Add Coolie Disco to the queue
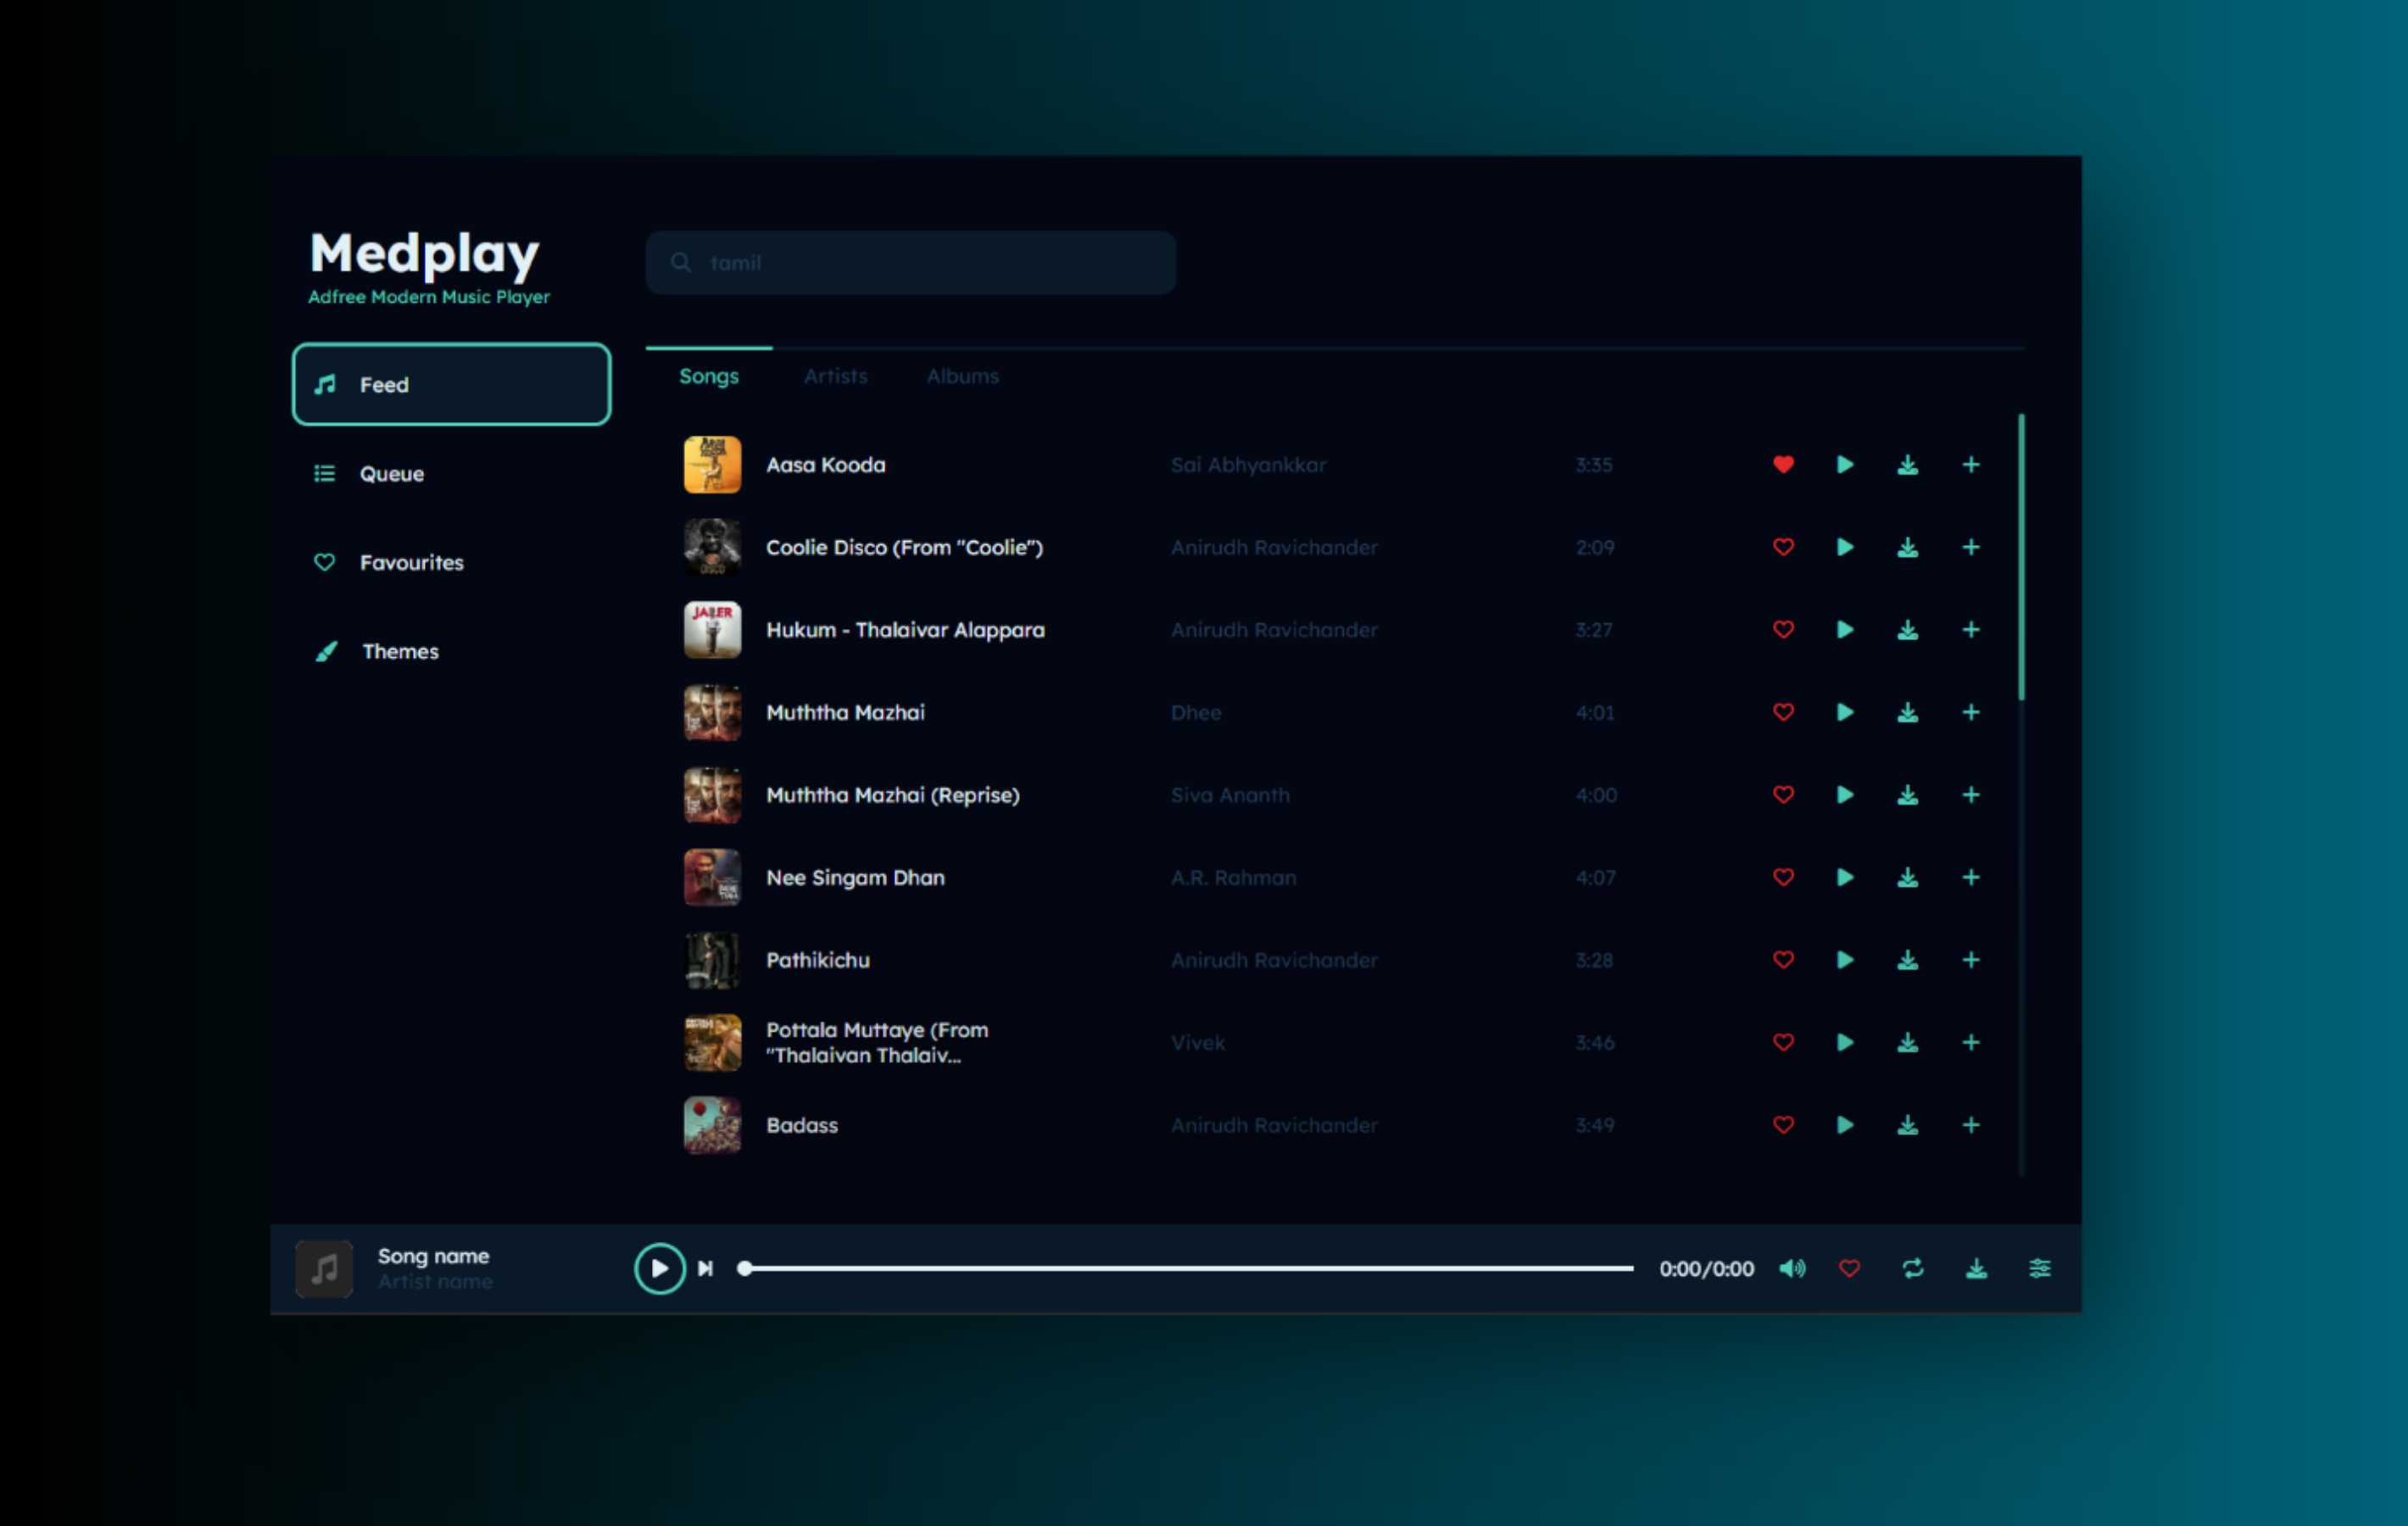The height and width of the screenshot is (1526, 2408). (1970, 547)
